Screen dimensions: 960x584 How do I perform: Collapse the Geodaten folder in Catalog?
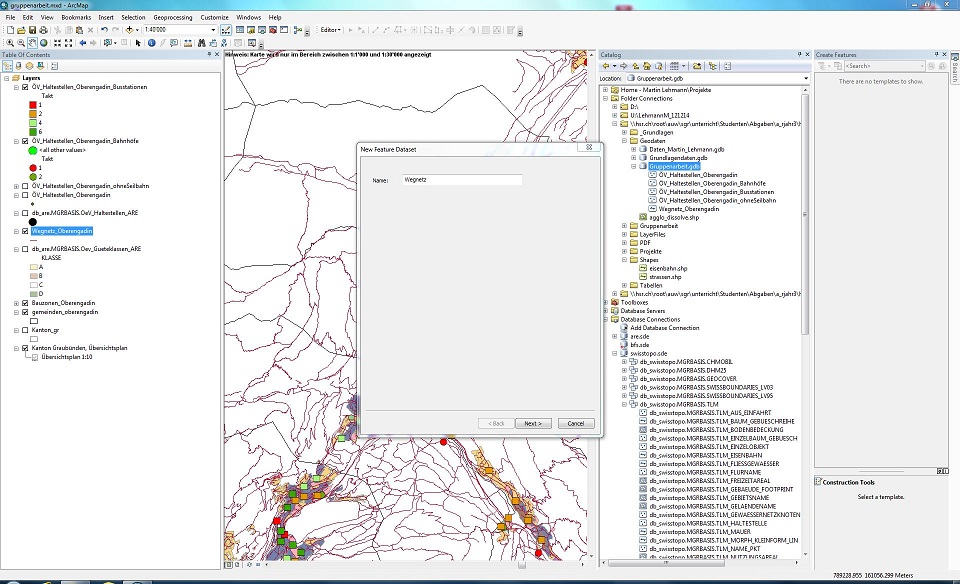coord(624,141)
